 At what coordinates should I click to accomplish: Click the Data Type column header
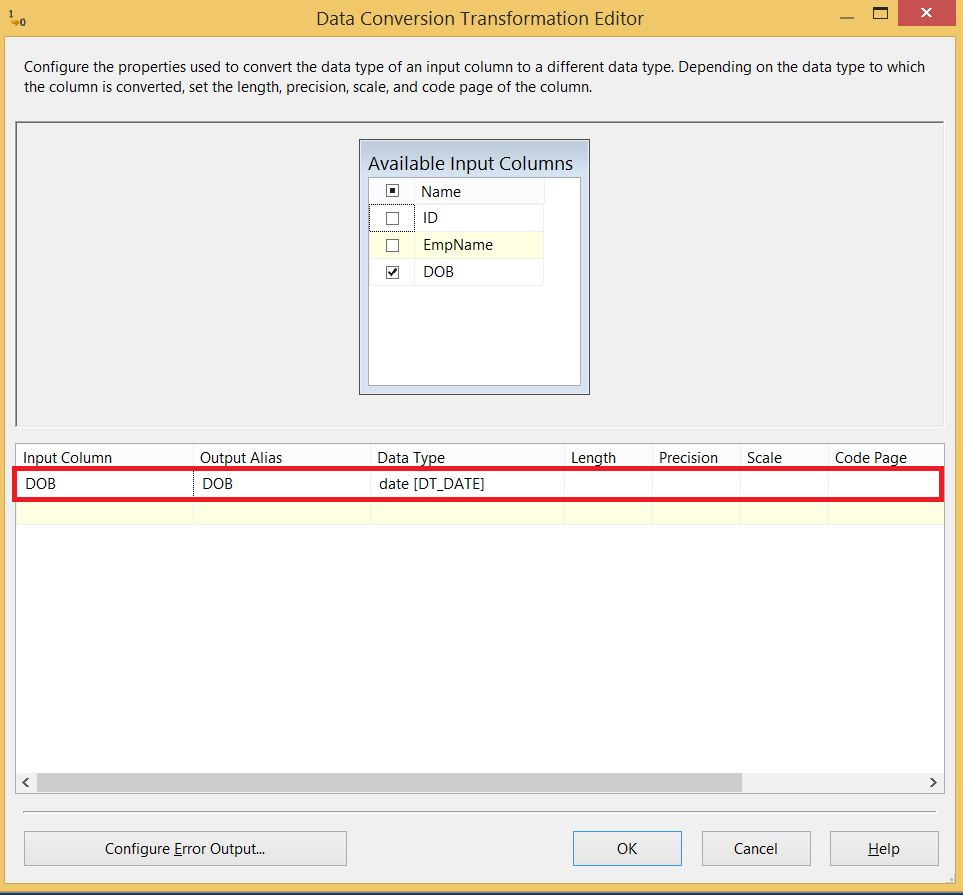coord(466,457)
